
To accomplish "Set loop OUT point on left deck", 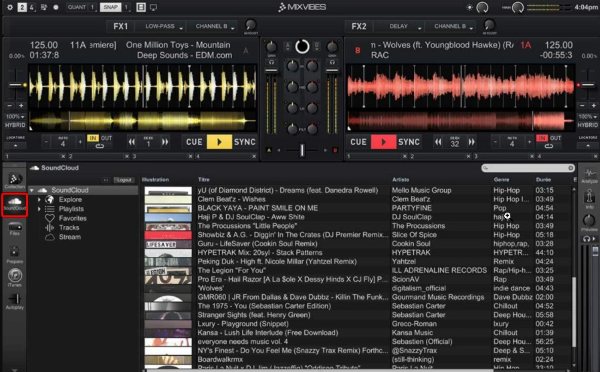I will [x=106, y=138].
